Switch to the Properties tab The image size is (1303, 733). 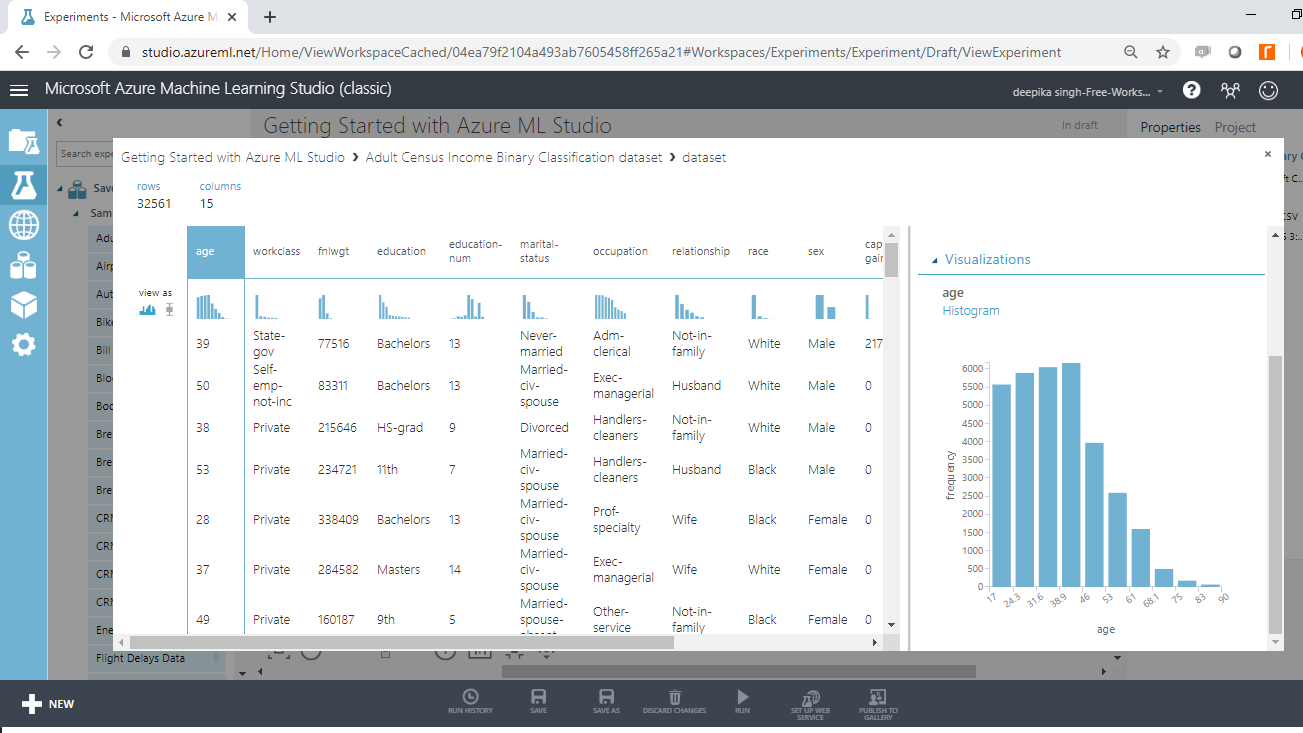(1170, 127)
